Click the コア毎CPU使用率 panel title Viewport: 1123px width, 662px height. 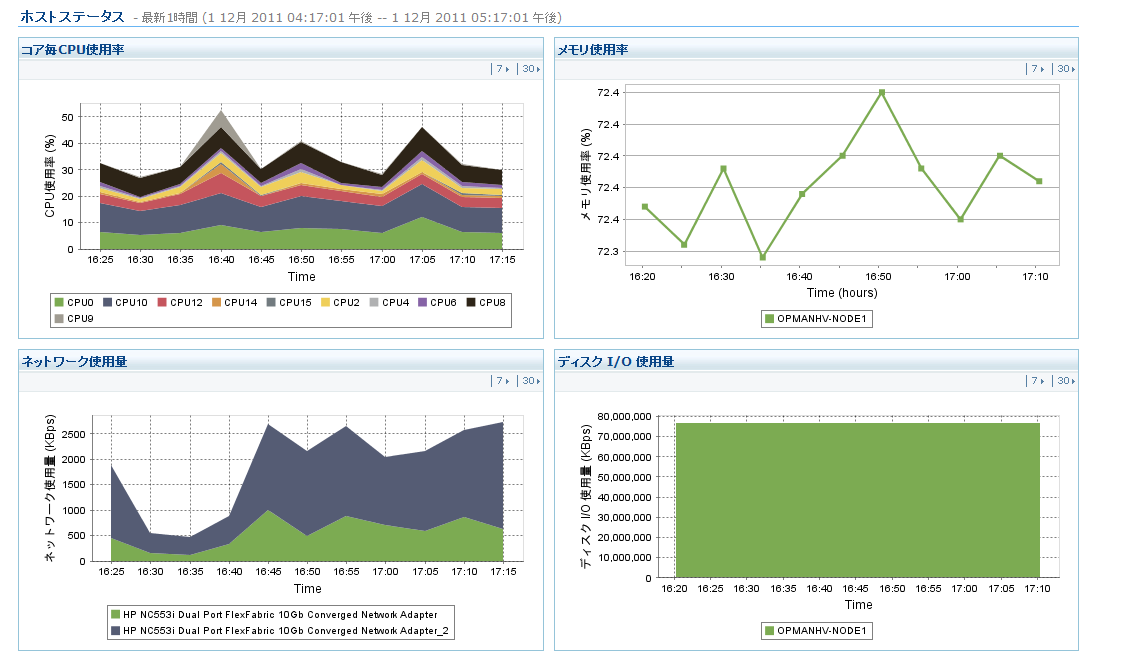pos(72,49)
